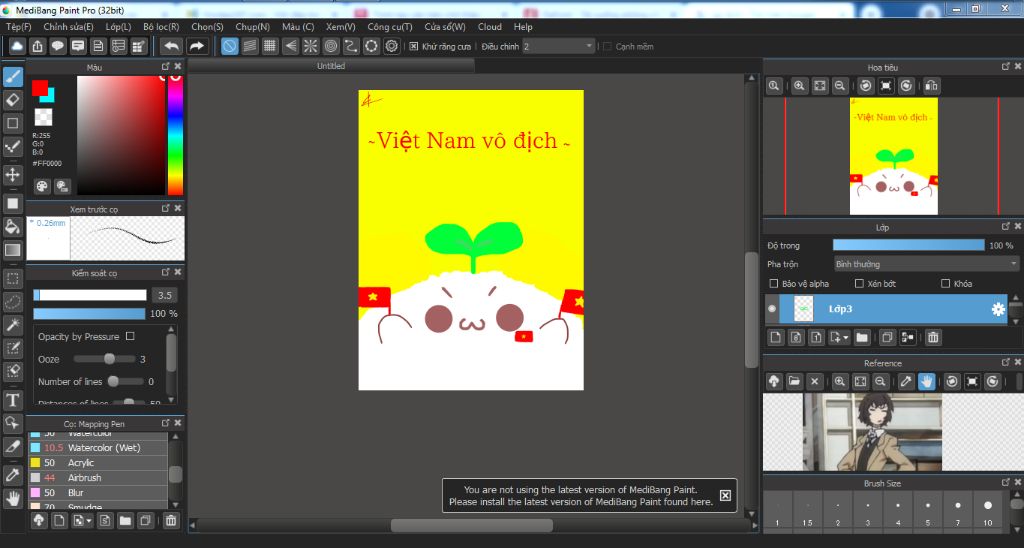This screenshot has height=548, width=1024.
Task: Enable the circle snap guide
Action: (331, 46)
